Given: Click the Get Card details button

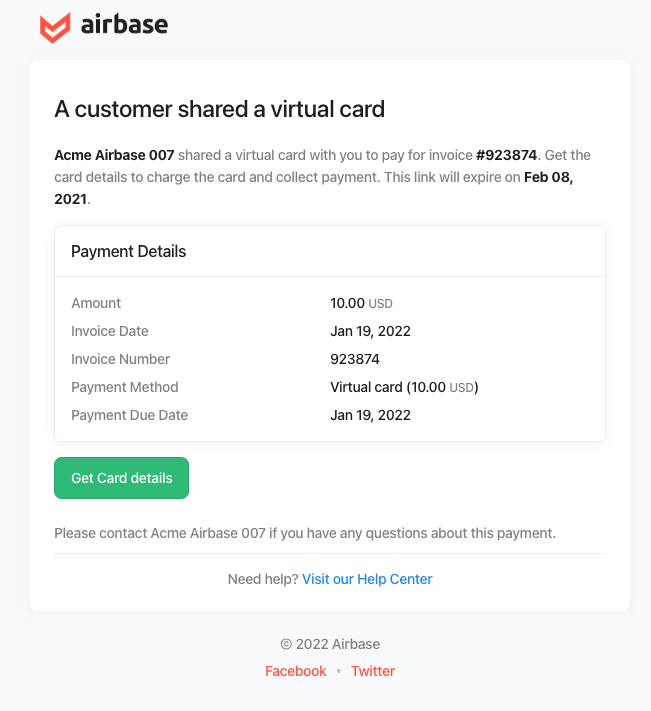Looking at the screenshot, I should (x=121, y=478).
